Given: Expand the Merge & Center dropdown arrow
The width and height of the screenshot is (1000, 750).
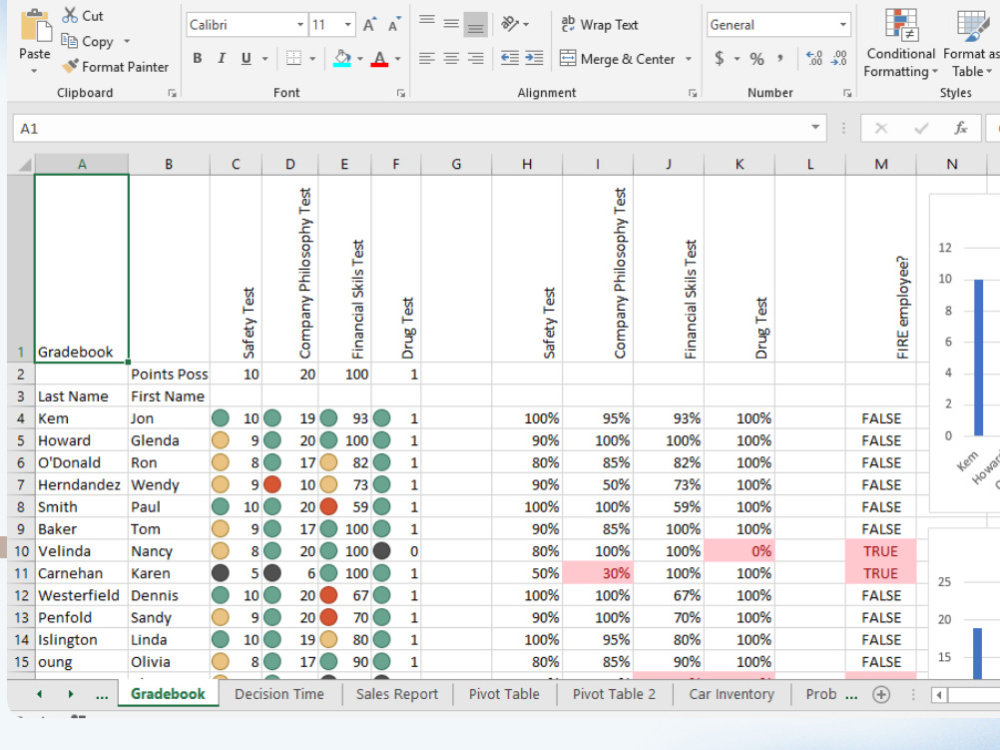Looking at the screenshot, I should click(688, 59).
